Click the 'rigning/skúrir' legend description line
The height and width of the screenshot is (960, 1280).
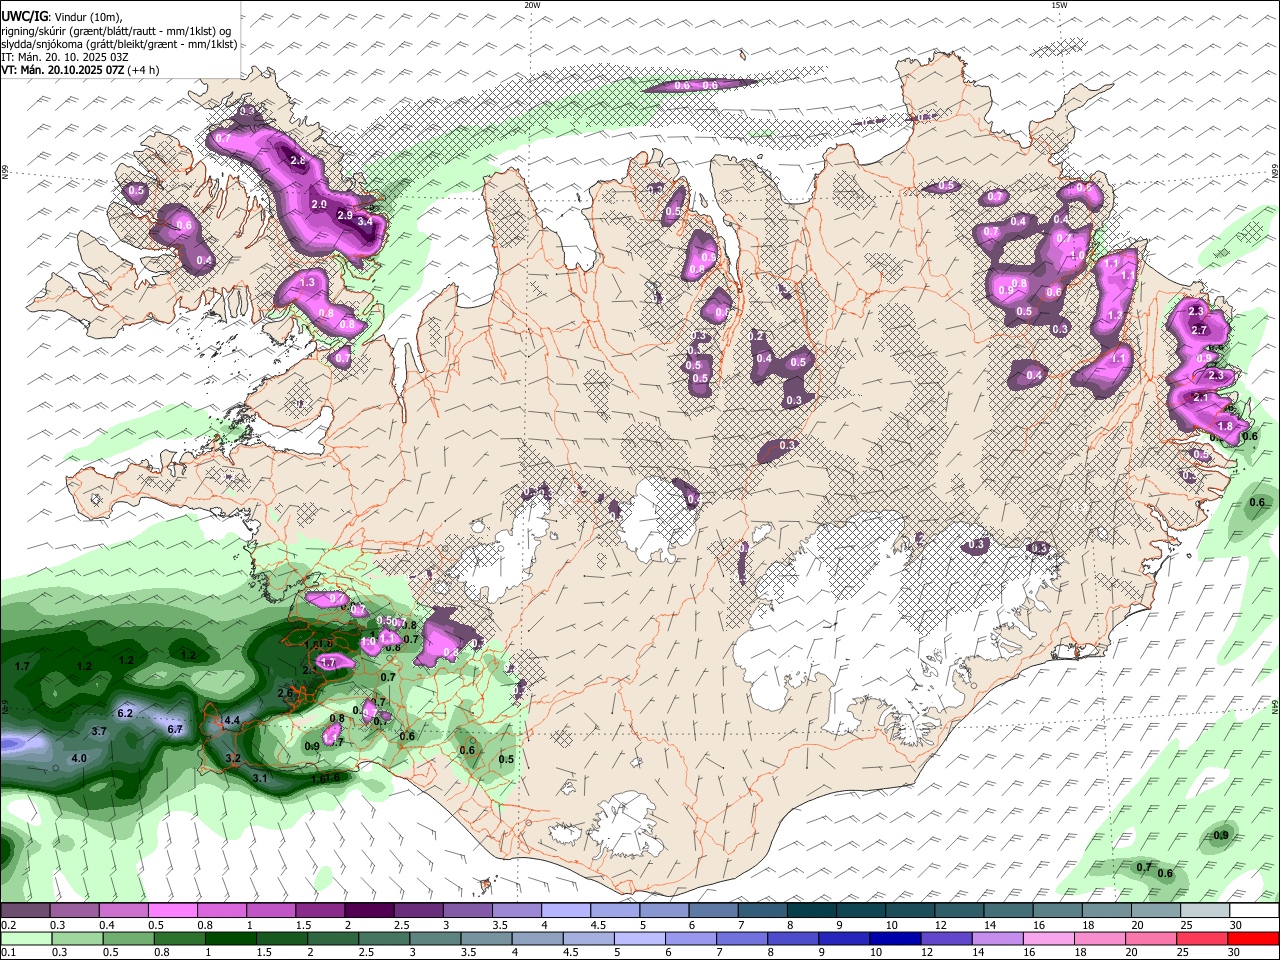point(117,31)
